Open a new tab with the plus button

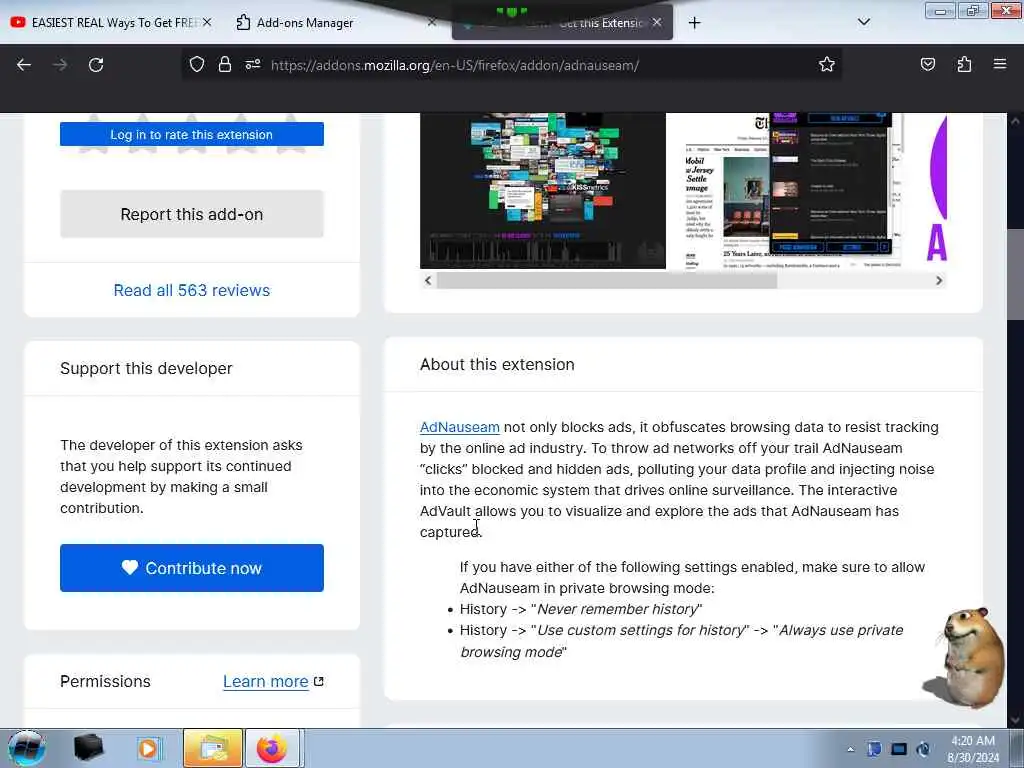click(694, 23)
